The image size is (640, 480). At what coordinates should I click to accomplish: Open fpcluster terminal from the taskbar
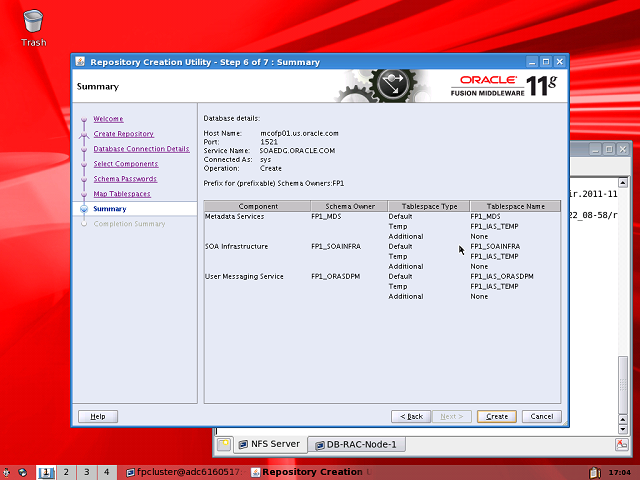(184, 472)
